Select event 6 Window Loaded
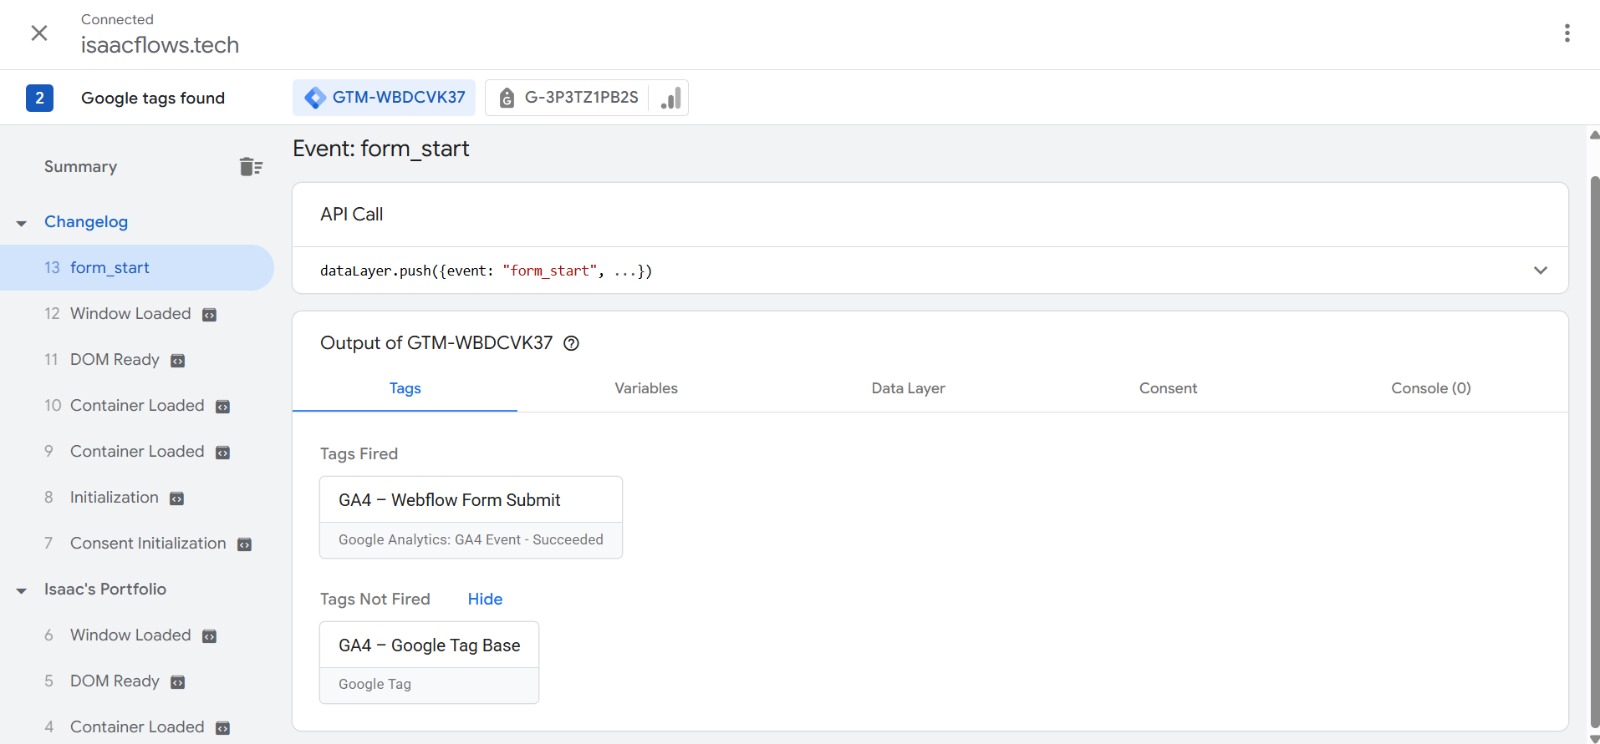This screenshot has height=744, width=1600. coord(137,635)
